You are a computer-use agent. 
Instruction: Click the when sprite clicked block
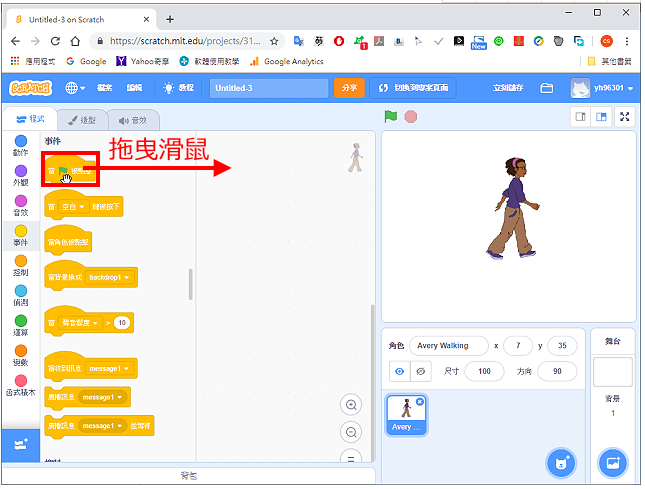pyautogui.click(x=68, y=241)
